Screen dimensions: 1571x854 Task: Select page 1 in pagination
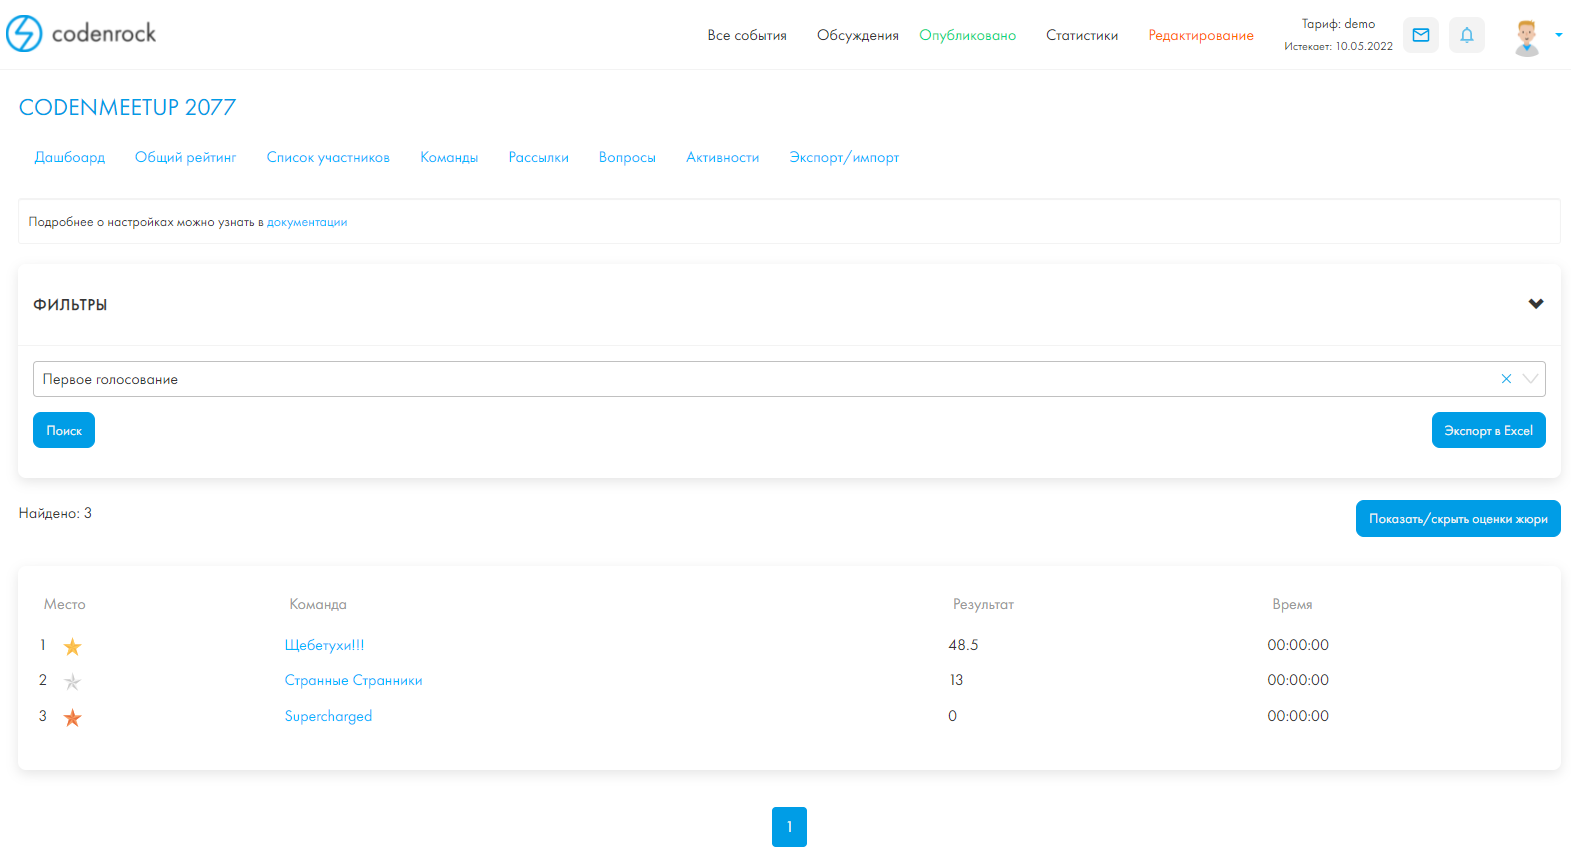(789, 827)
